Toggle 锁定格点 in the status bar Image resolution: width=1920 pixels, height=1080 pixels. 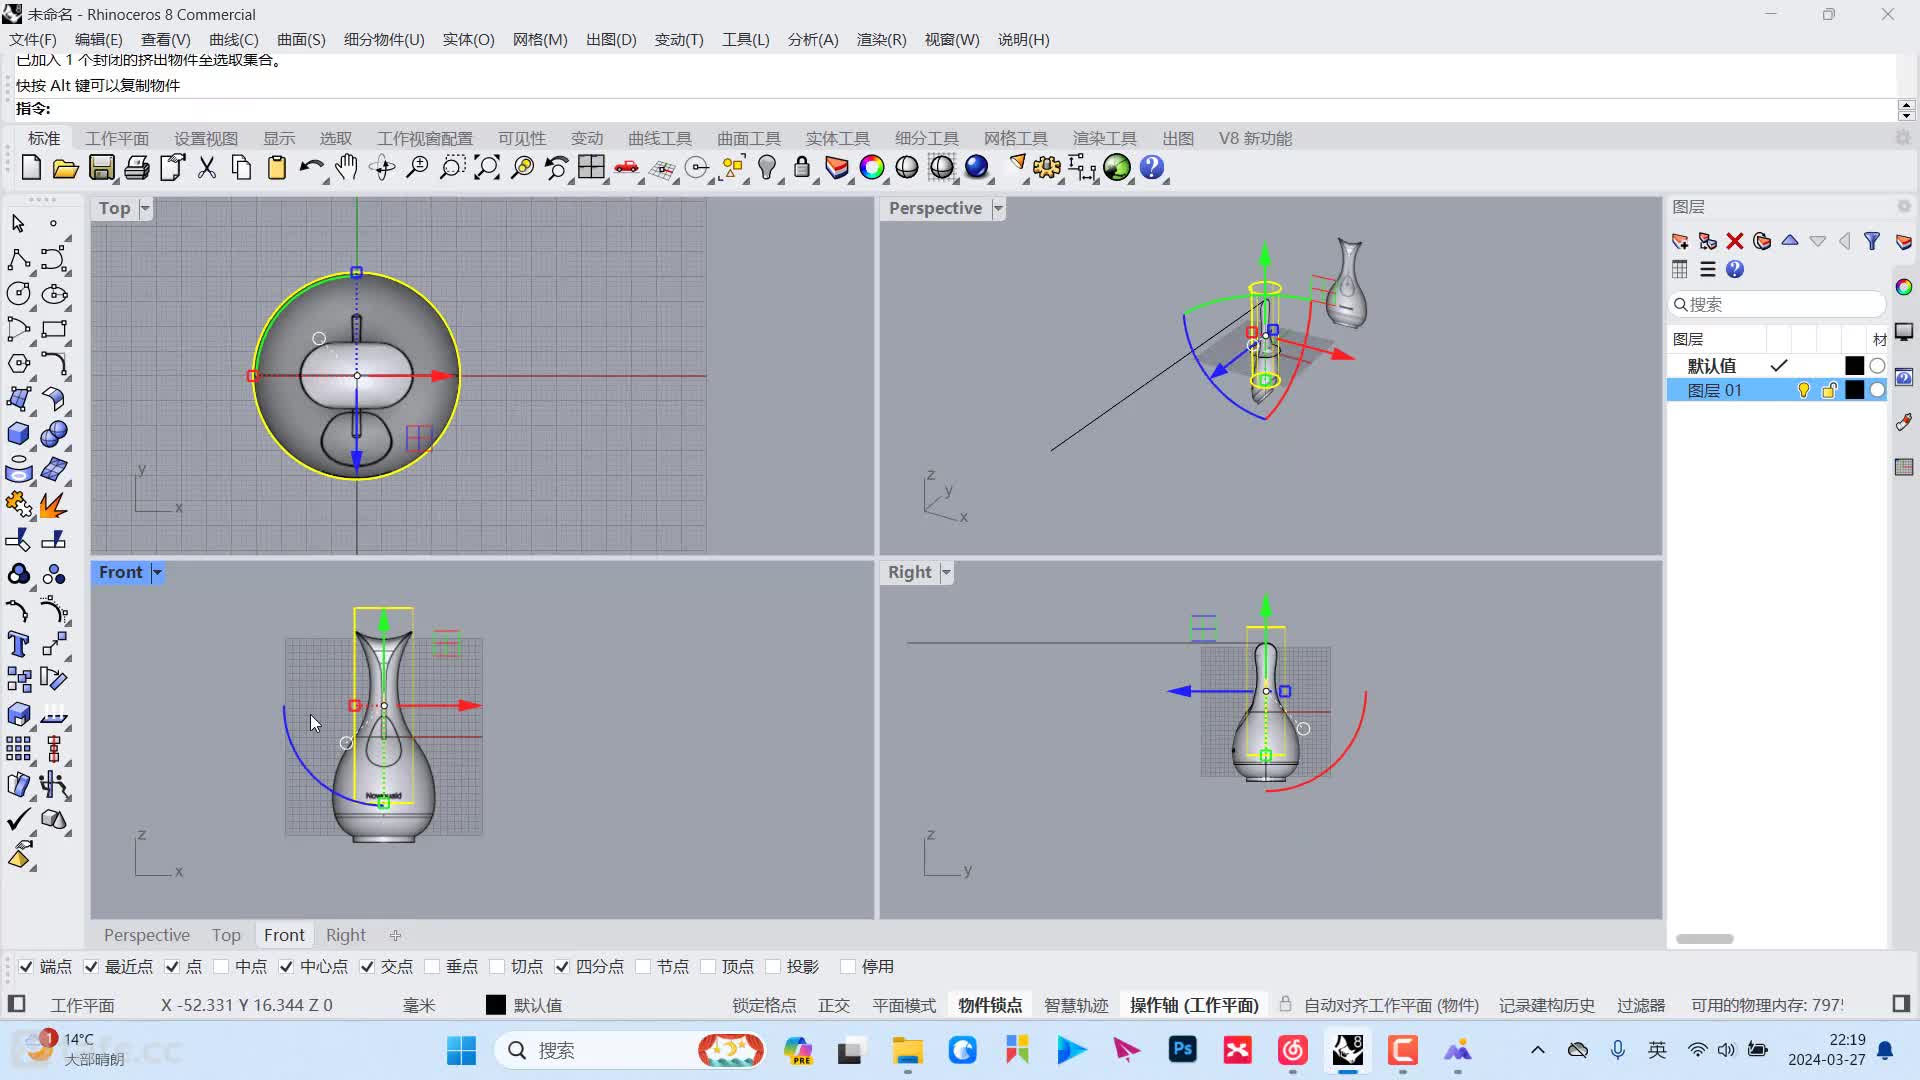(764, 1005)
